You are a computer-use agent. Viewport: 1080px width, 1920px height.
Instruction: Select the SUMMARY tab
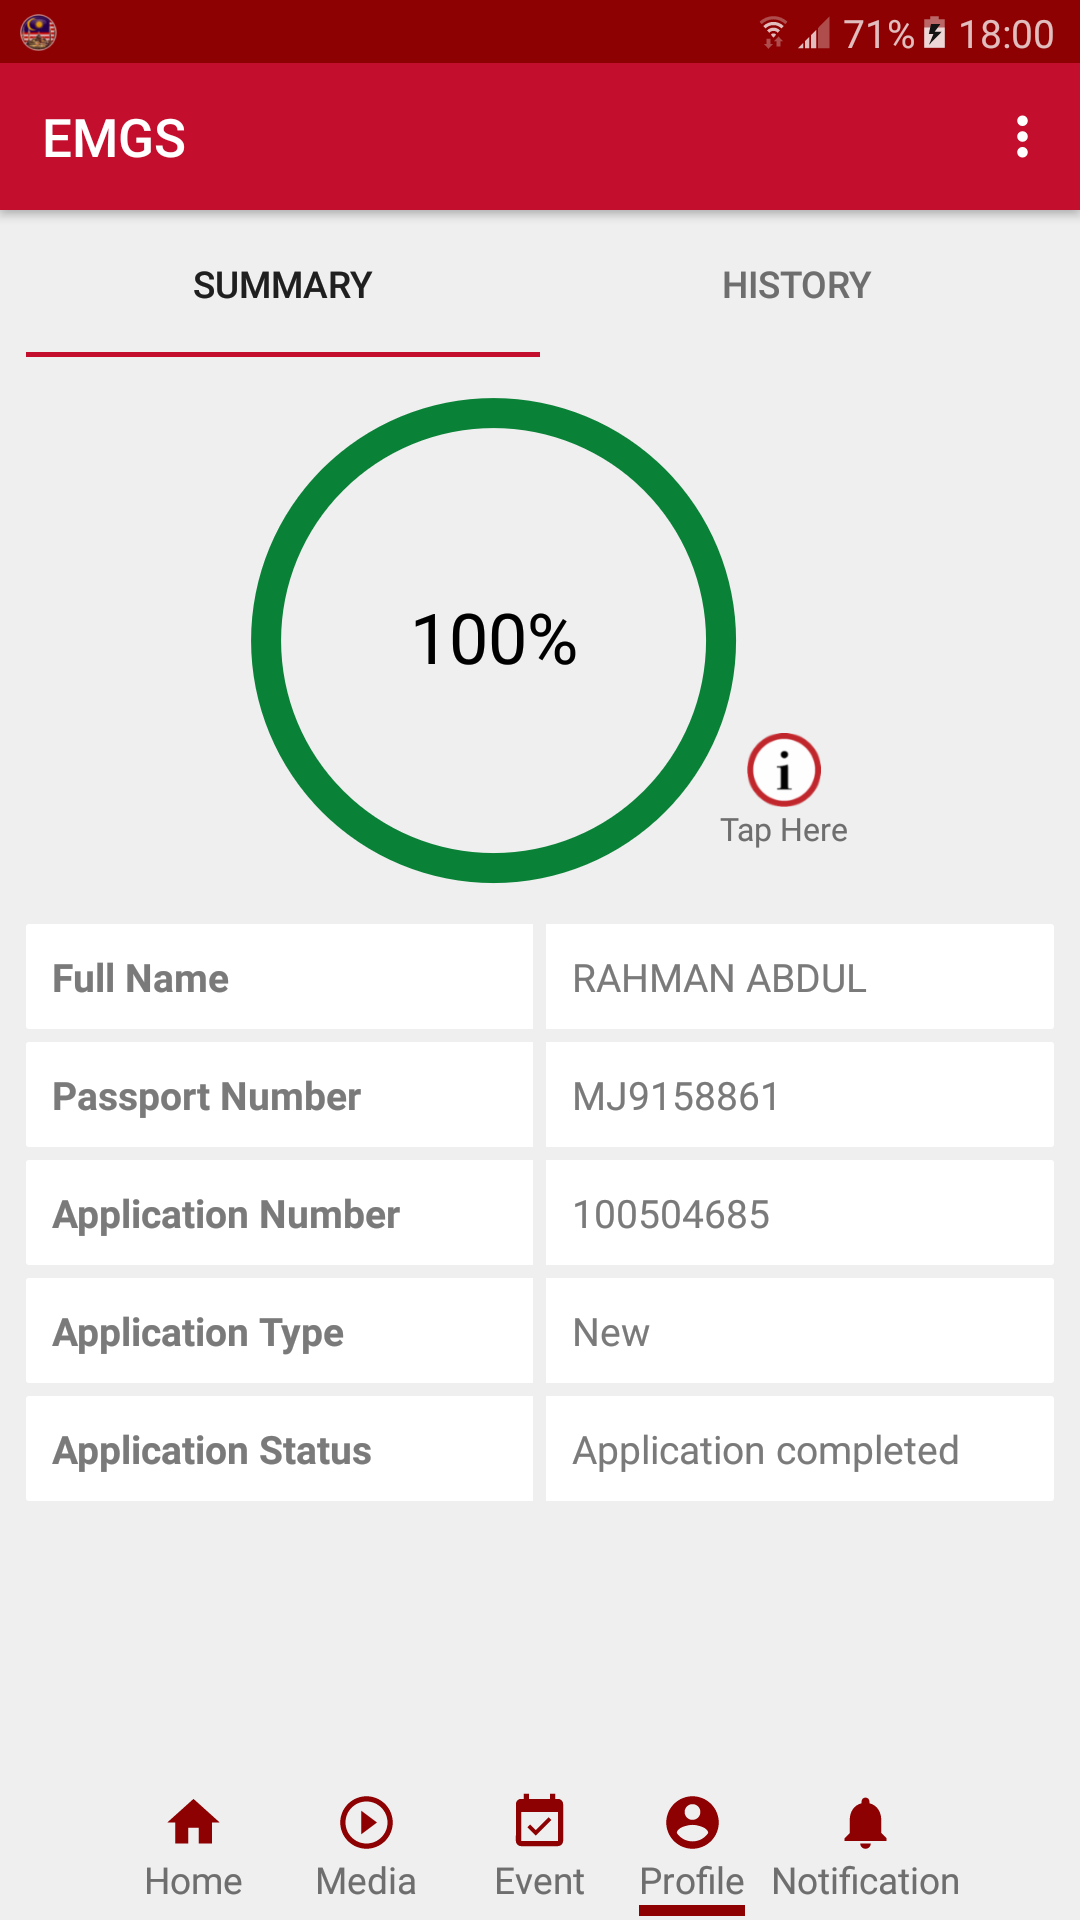(282, 286)
